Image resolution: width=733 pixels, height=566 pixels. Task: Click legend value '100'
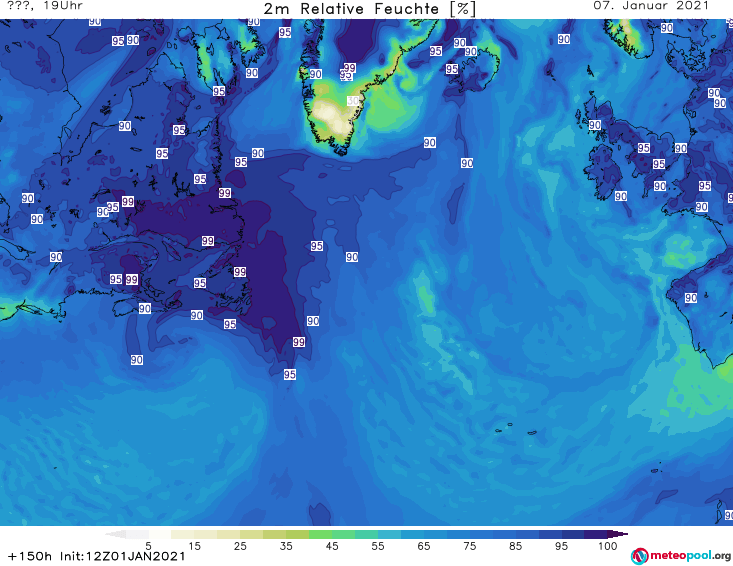coord(608,546)
